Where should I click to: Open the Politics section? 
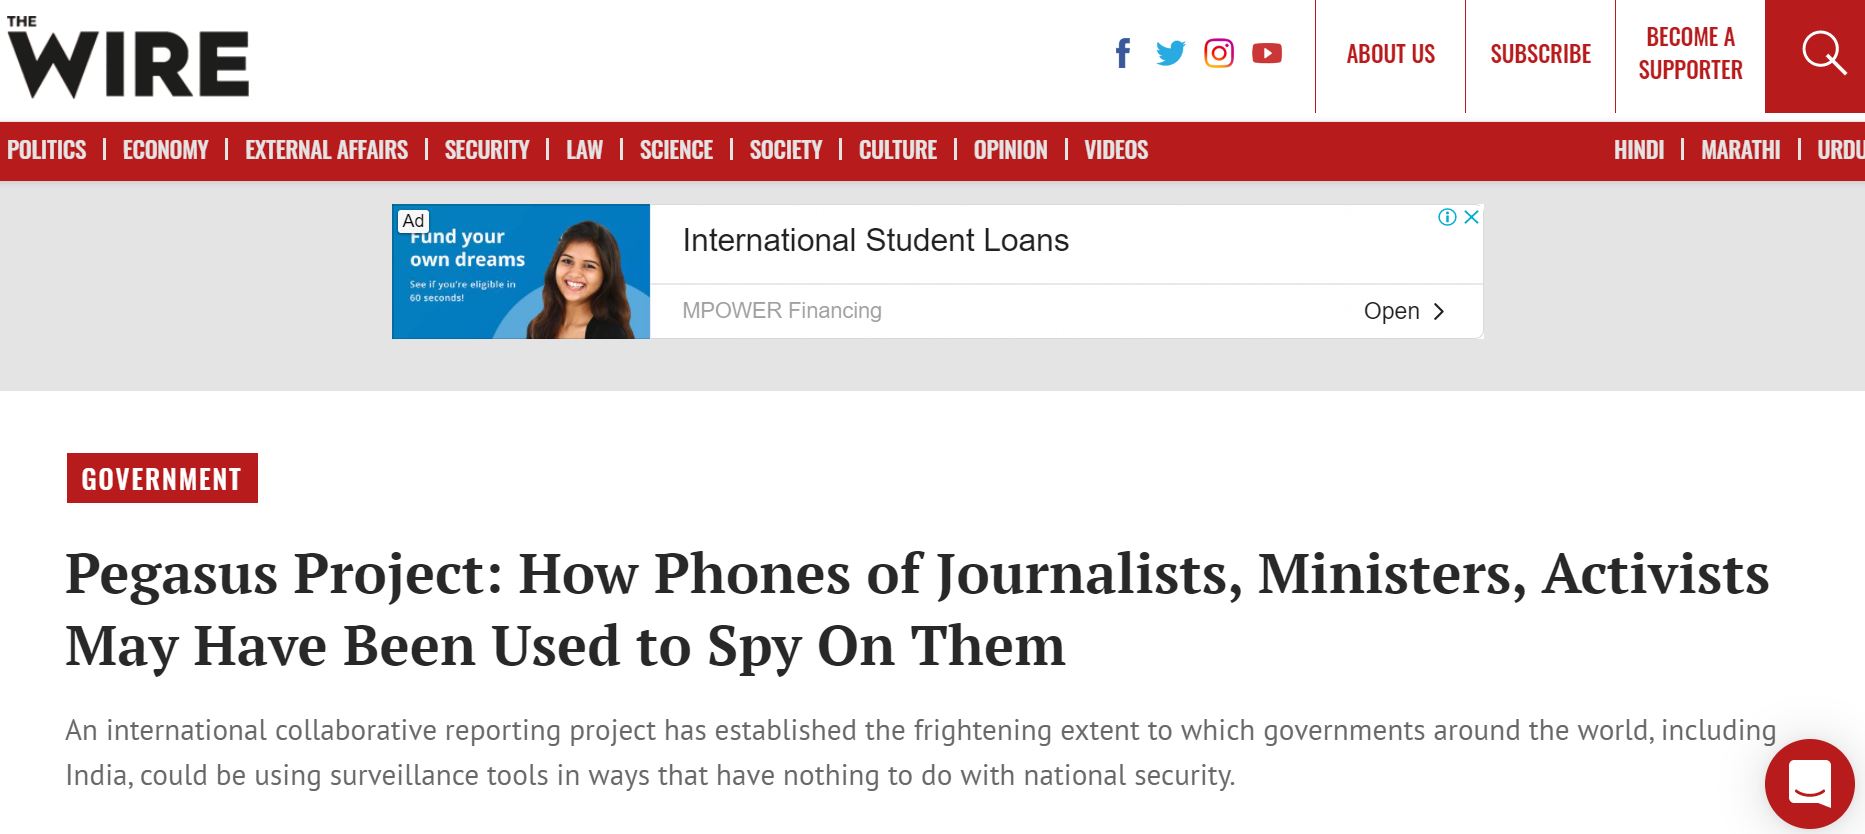tap(47, 150)
